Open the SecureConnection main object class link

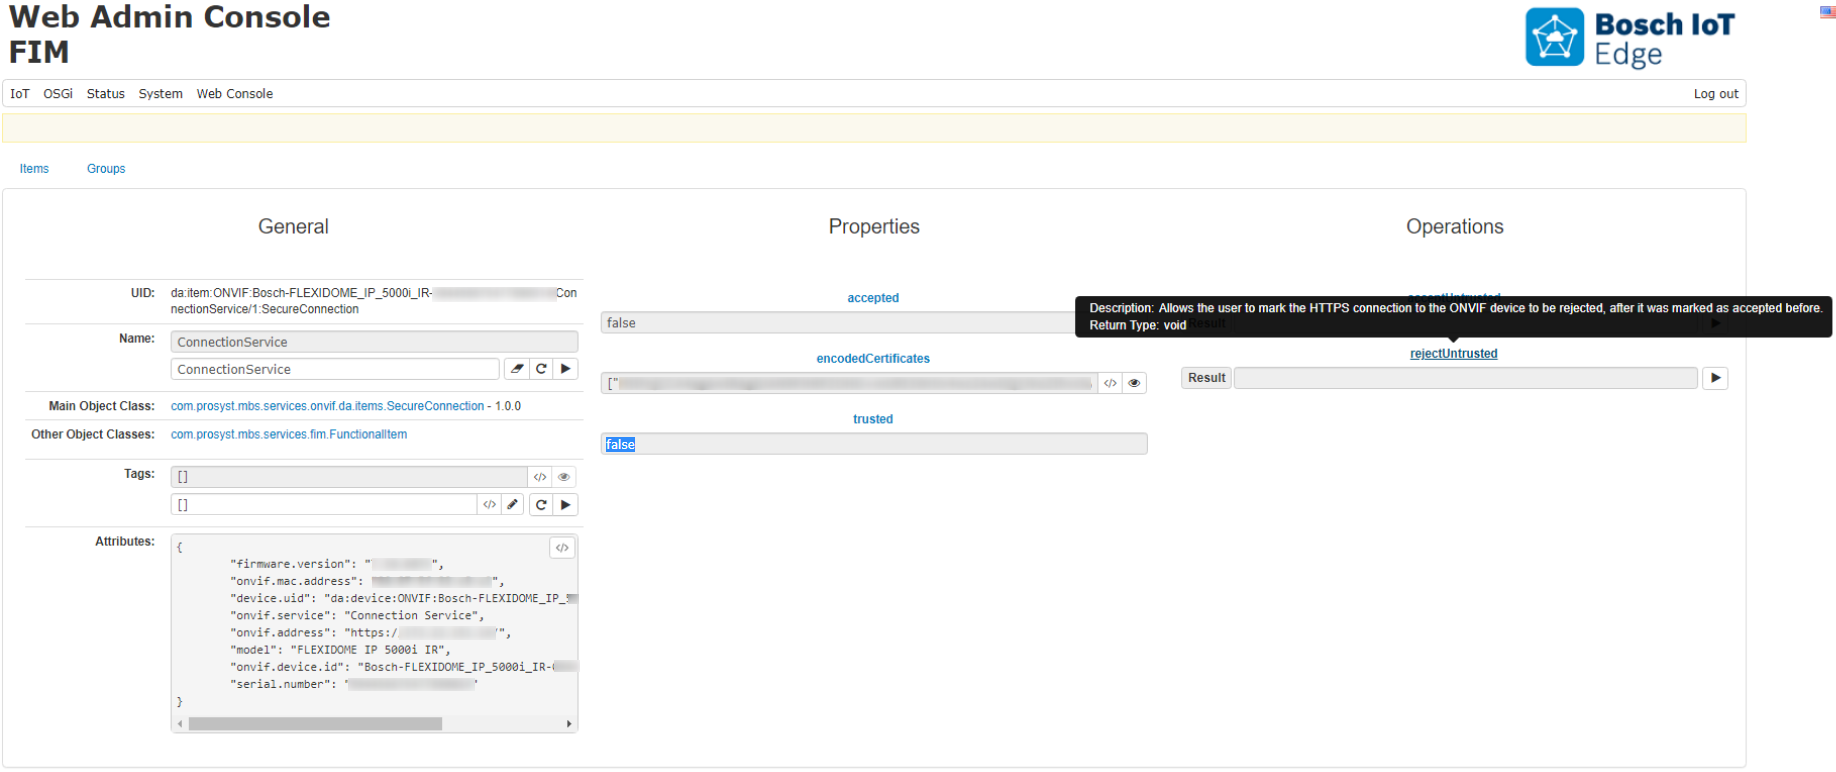(x=327, y=406)
